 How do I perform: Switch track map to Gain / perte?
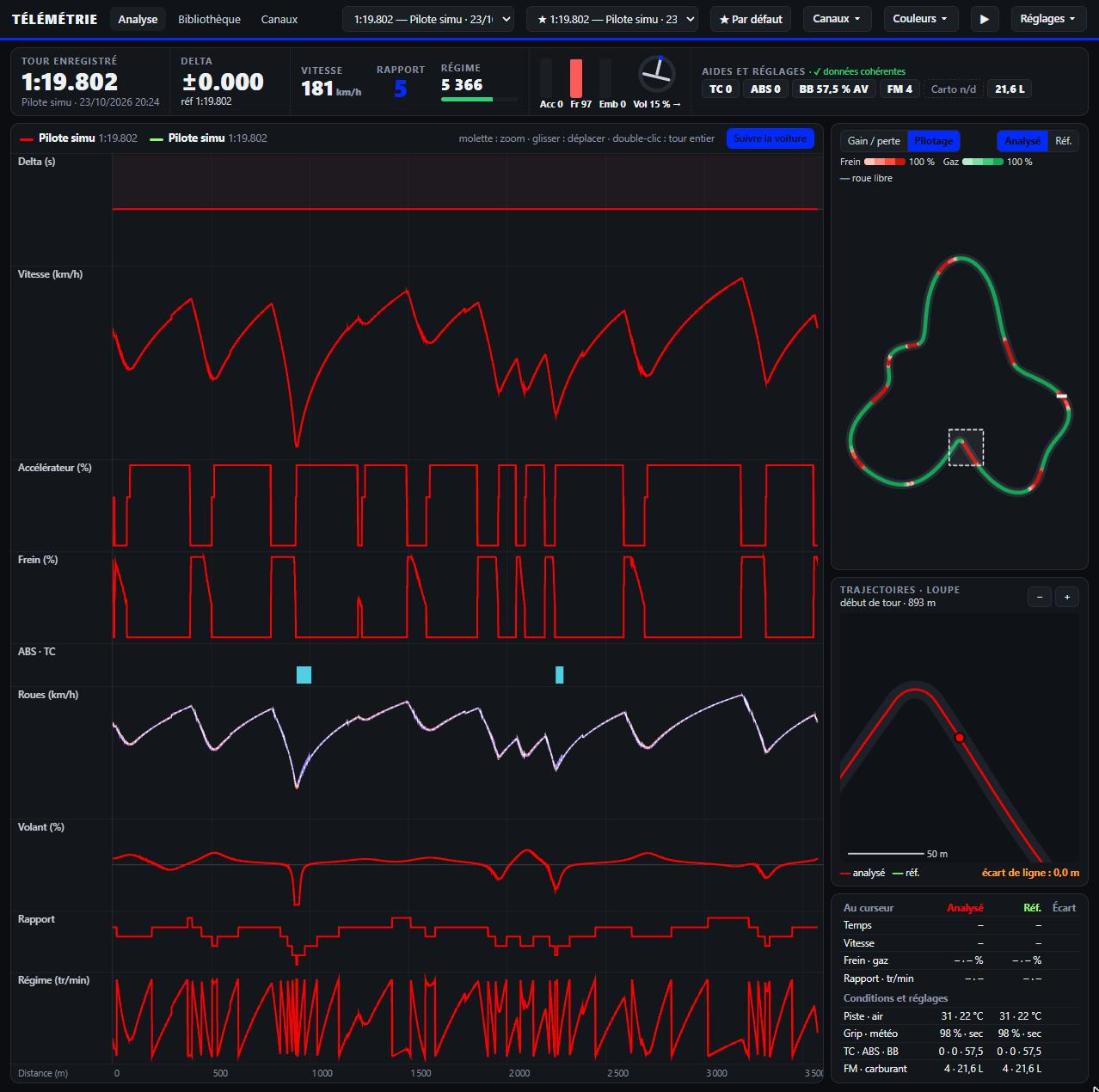[873, 141]
